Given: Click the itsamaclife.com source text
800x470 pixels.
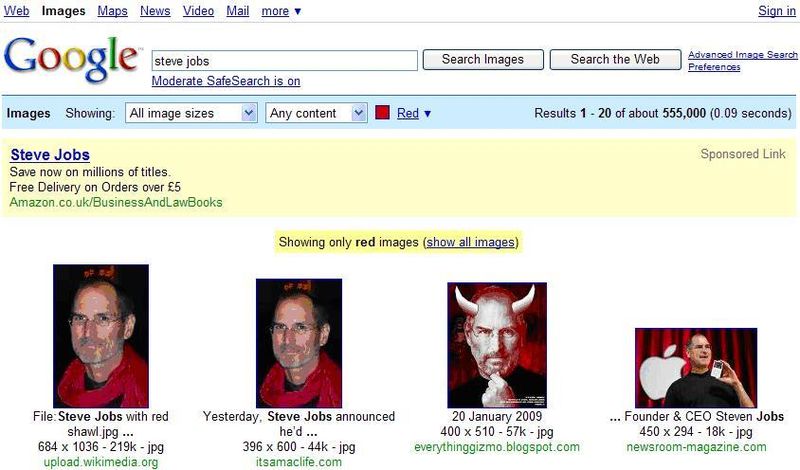Looking at the screenshot, I should [x=299, y=462].
